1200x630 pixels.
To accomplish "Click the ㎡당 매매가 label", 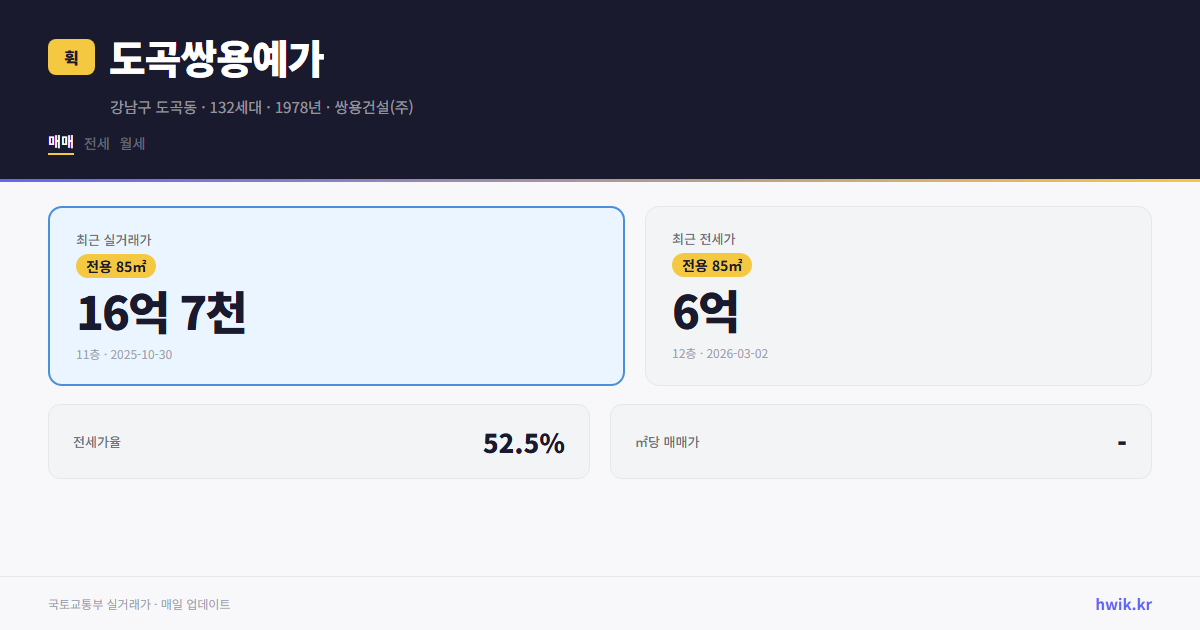I will tap(669, 441).
